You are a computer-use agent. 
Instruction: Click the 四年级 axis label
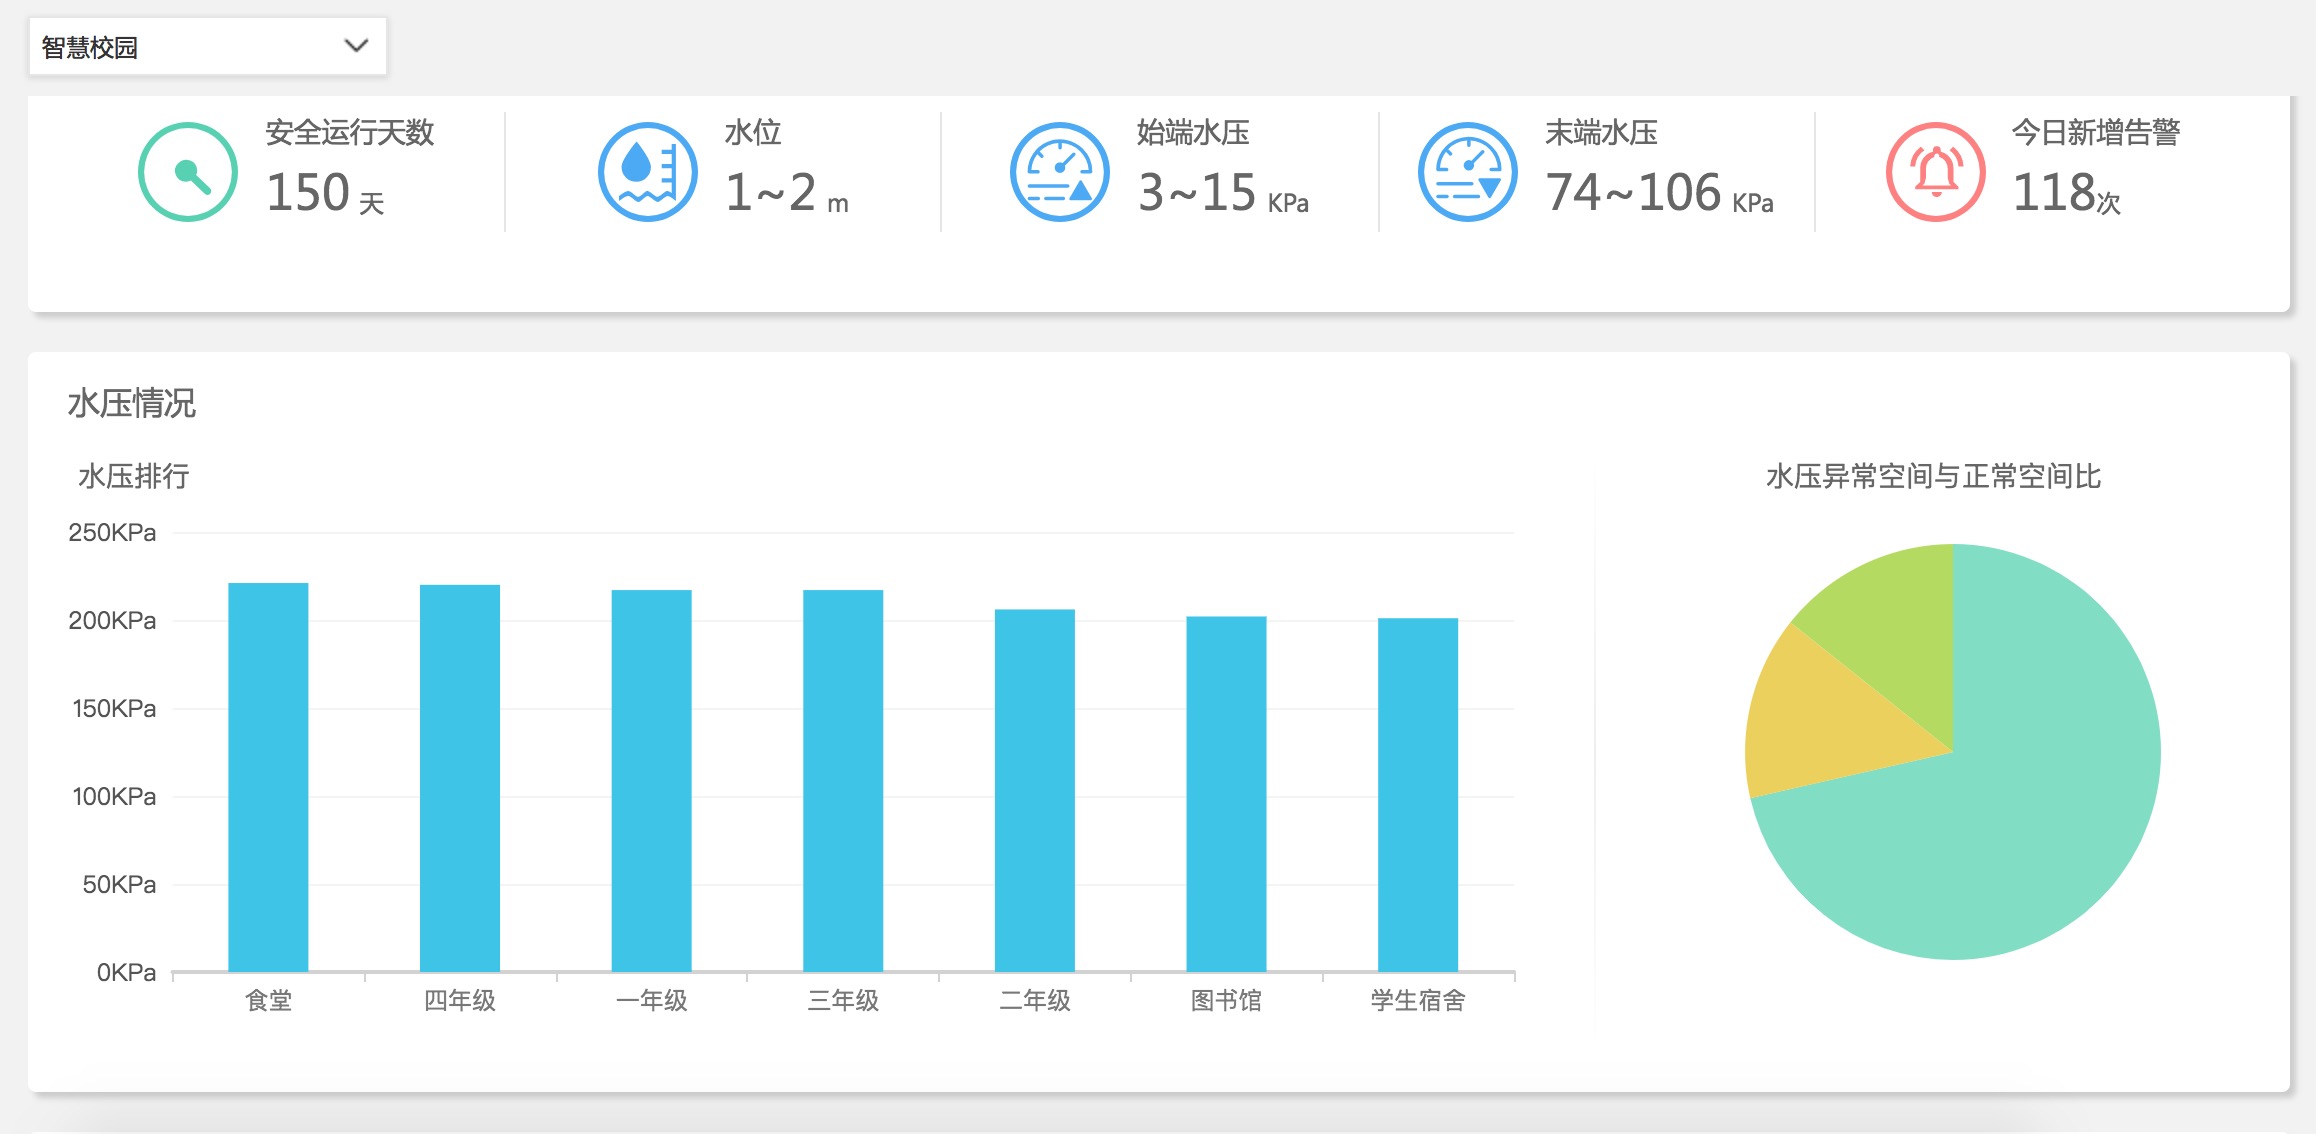(x=460, y=1001)
